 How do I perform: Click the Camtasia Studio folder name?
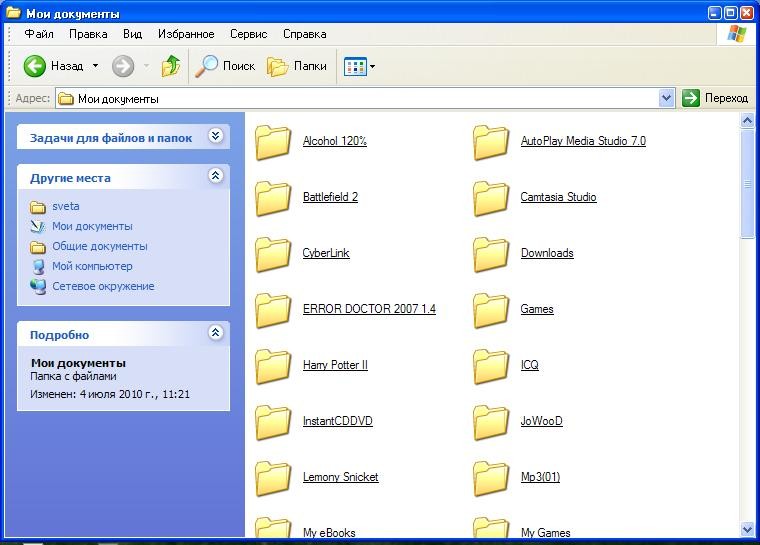click(558, 197)
